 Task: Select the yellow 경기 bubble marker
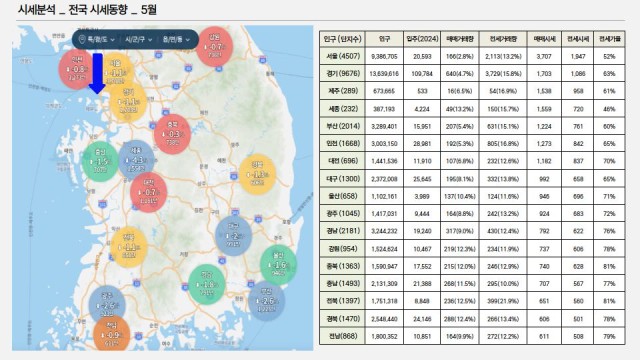click(128, 102)
